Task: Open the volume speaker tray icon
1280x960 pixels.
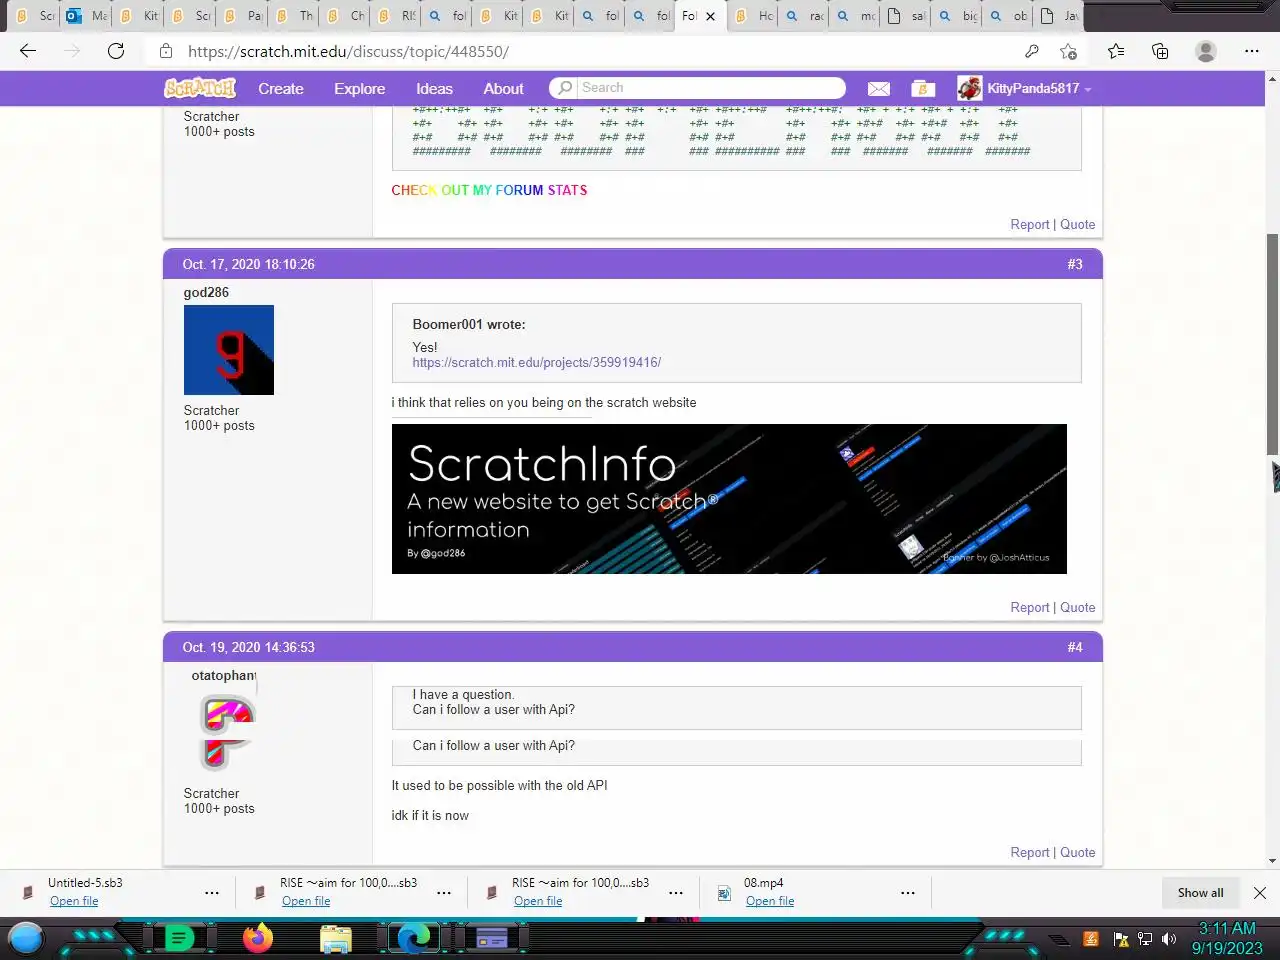Action: (x=1169, y=939)
